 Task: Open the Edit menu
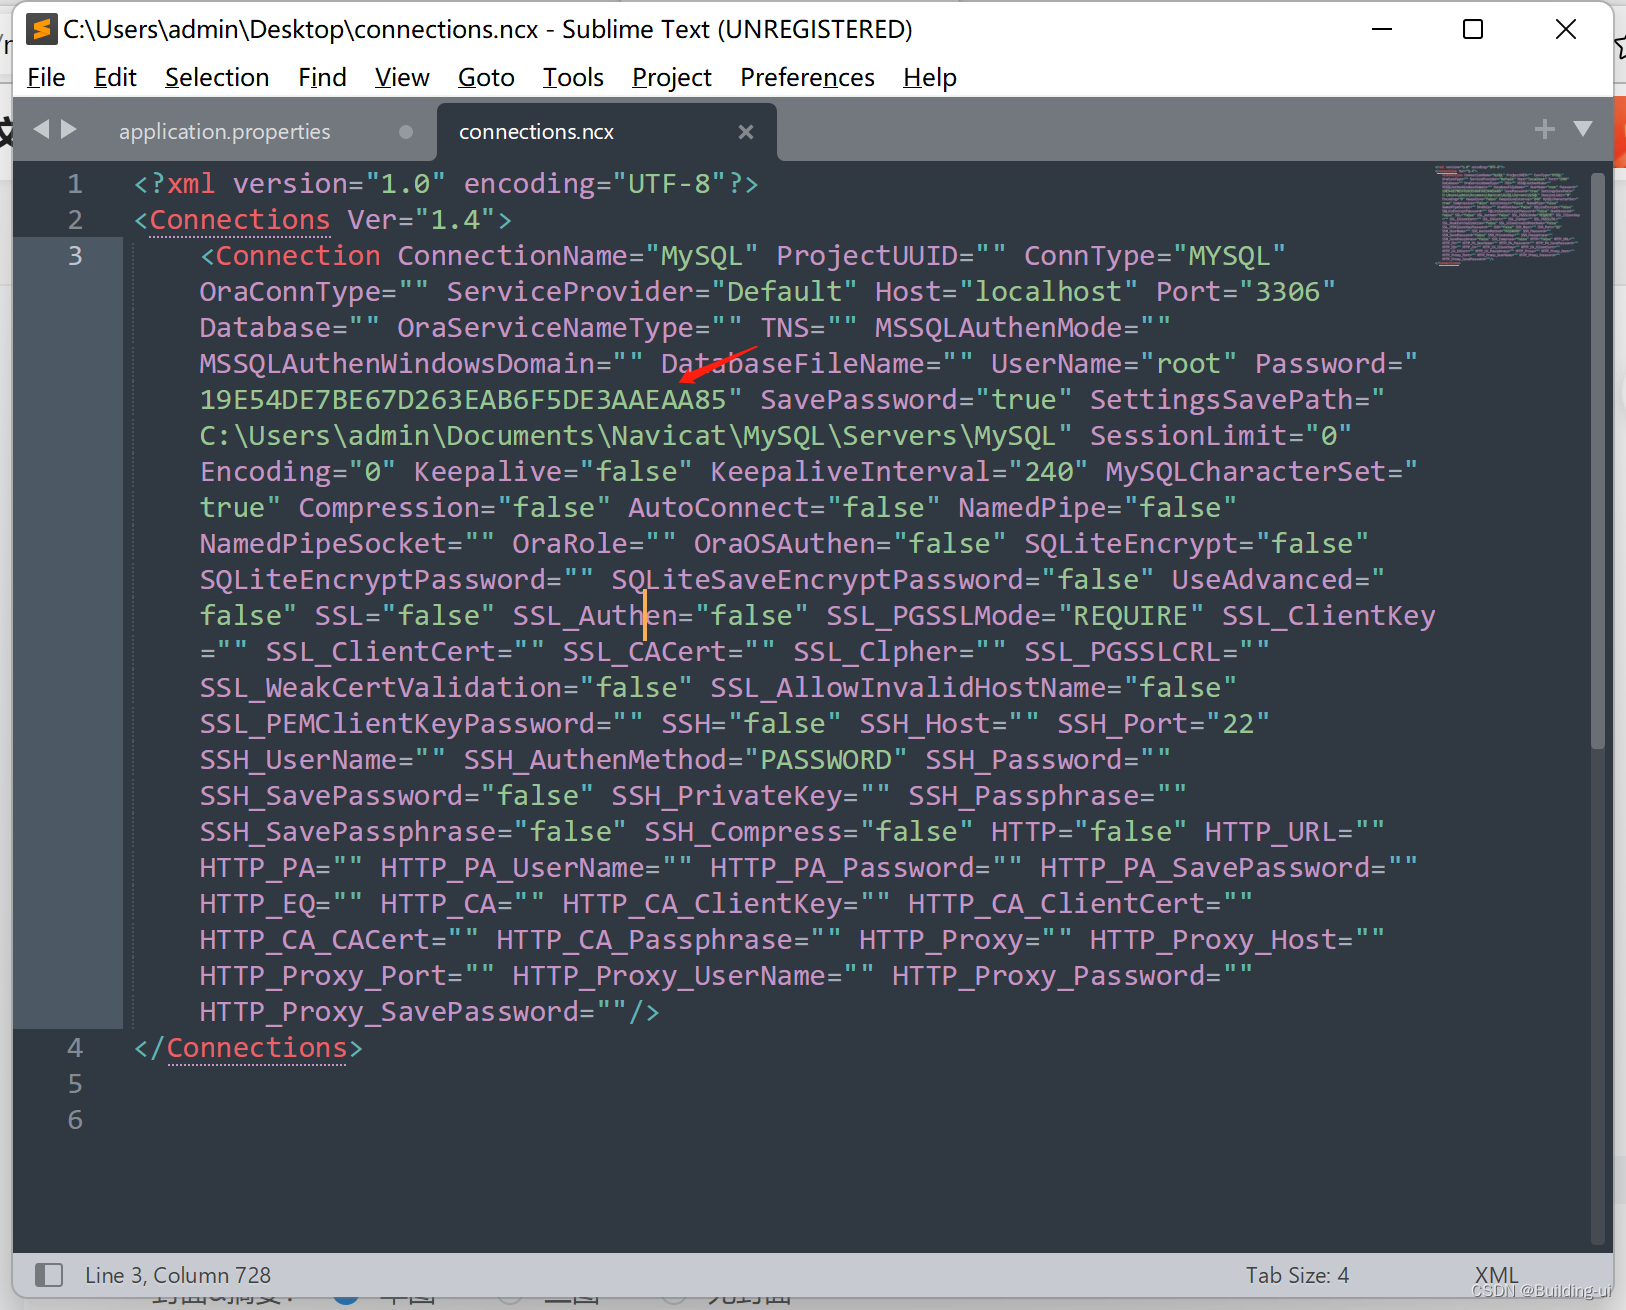[115, 77]
